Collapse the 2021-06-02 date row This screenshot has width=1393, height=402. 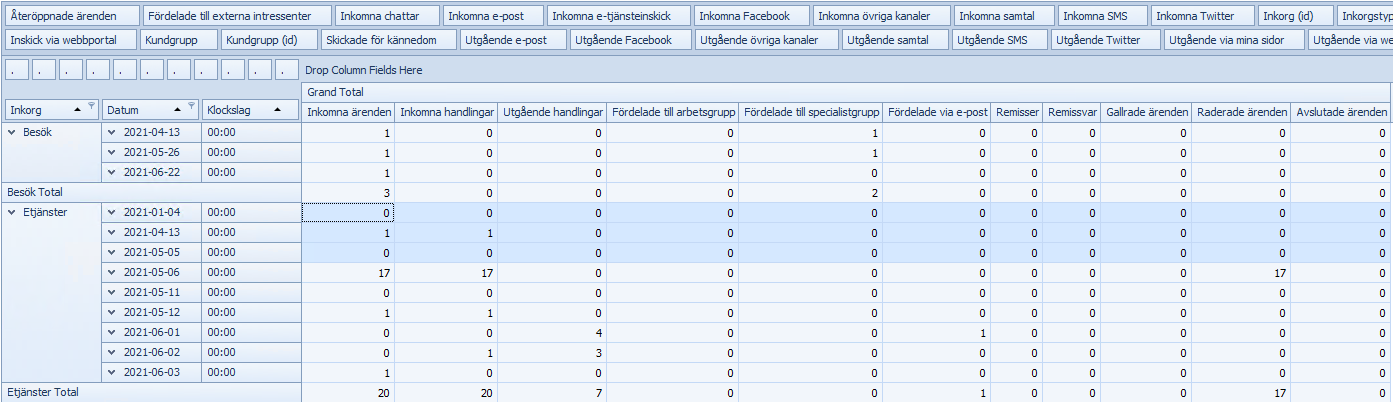click(x=113, y=352)
